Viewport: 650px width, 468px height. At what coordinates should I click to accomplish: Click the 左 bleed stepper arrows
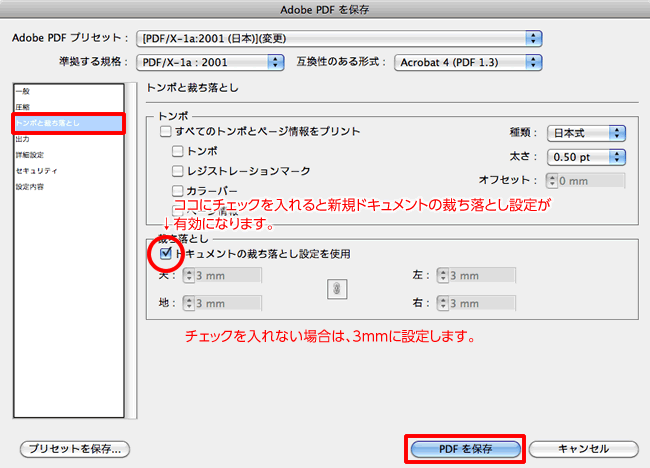point(443,276)
